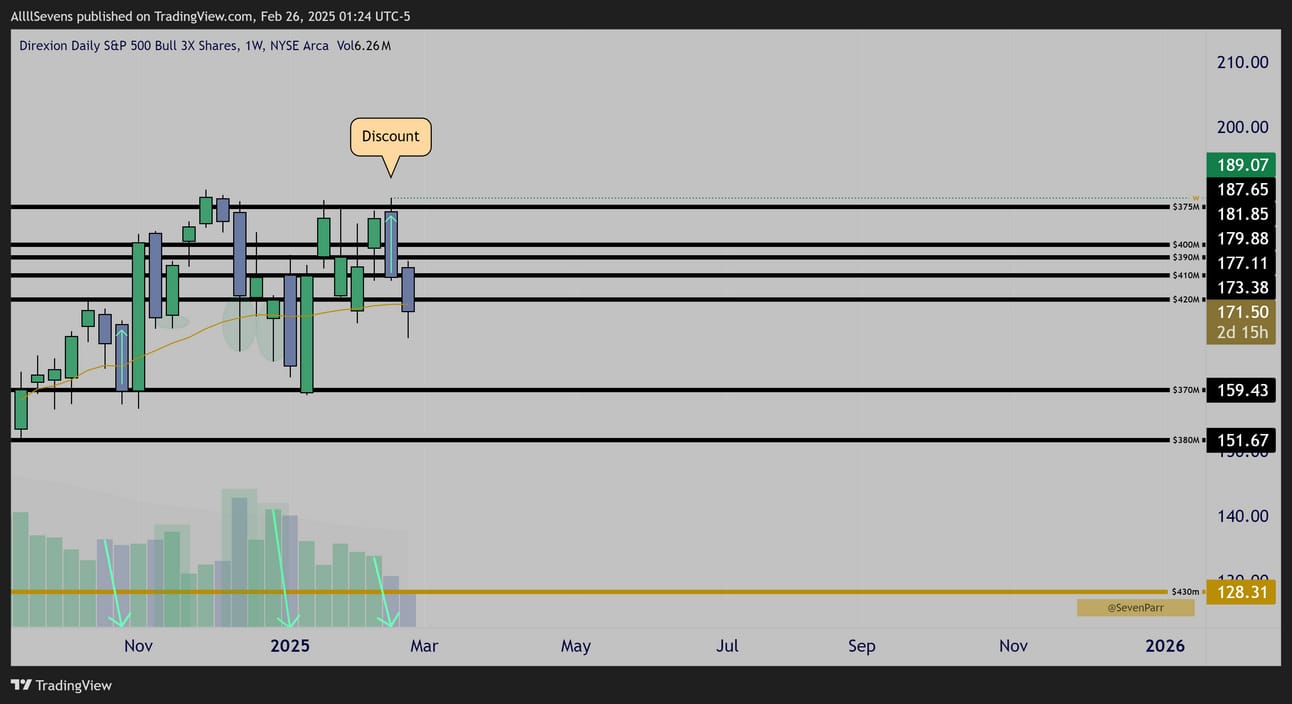Click the $370M line annotation
Screen dimensions: 1292x704
(1186, 390)
